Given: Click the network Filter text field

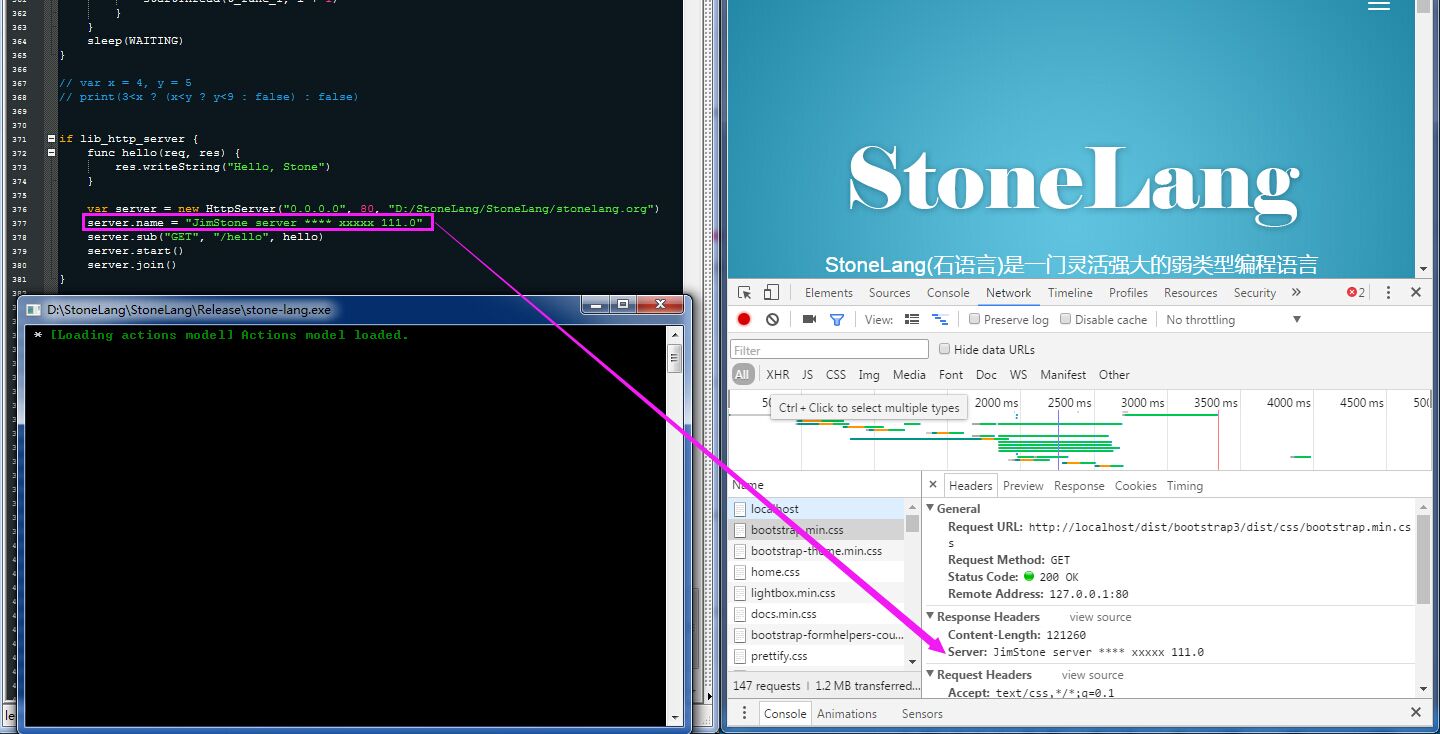Looking at the screenshot, I should [x=829, y=350].
